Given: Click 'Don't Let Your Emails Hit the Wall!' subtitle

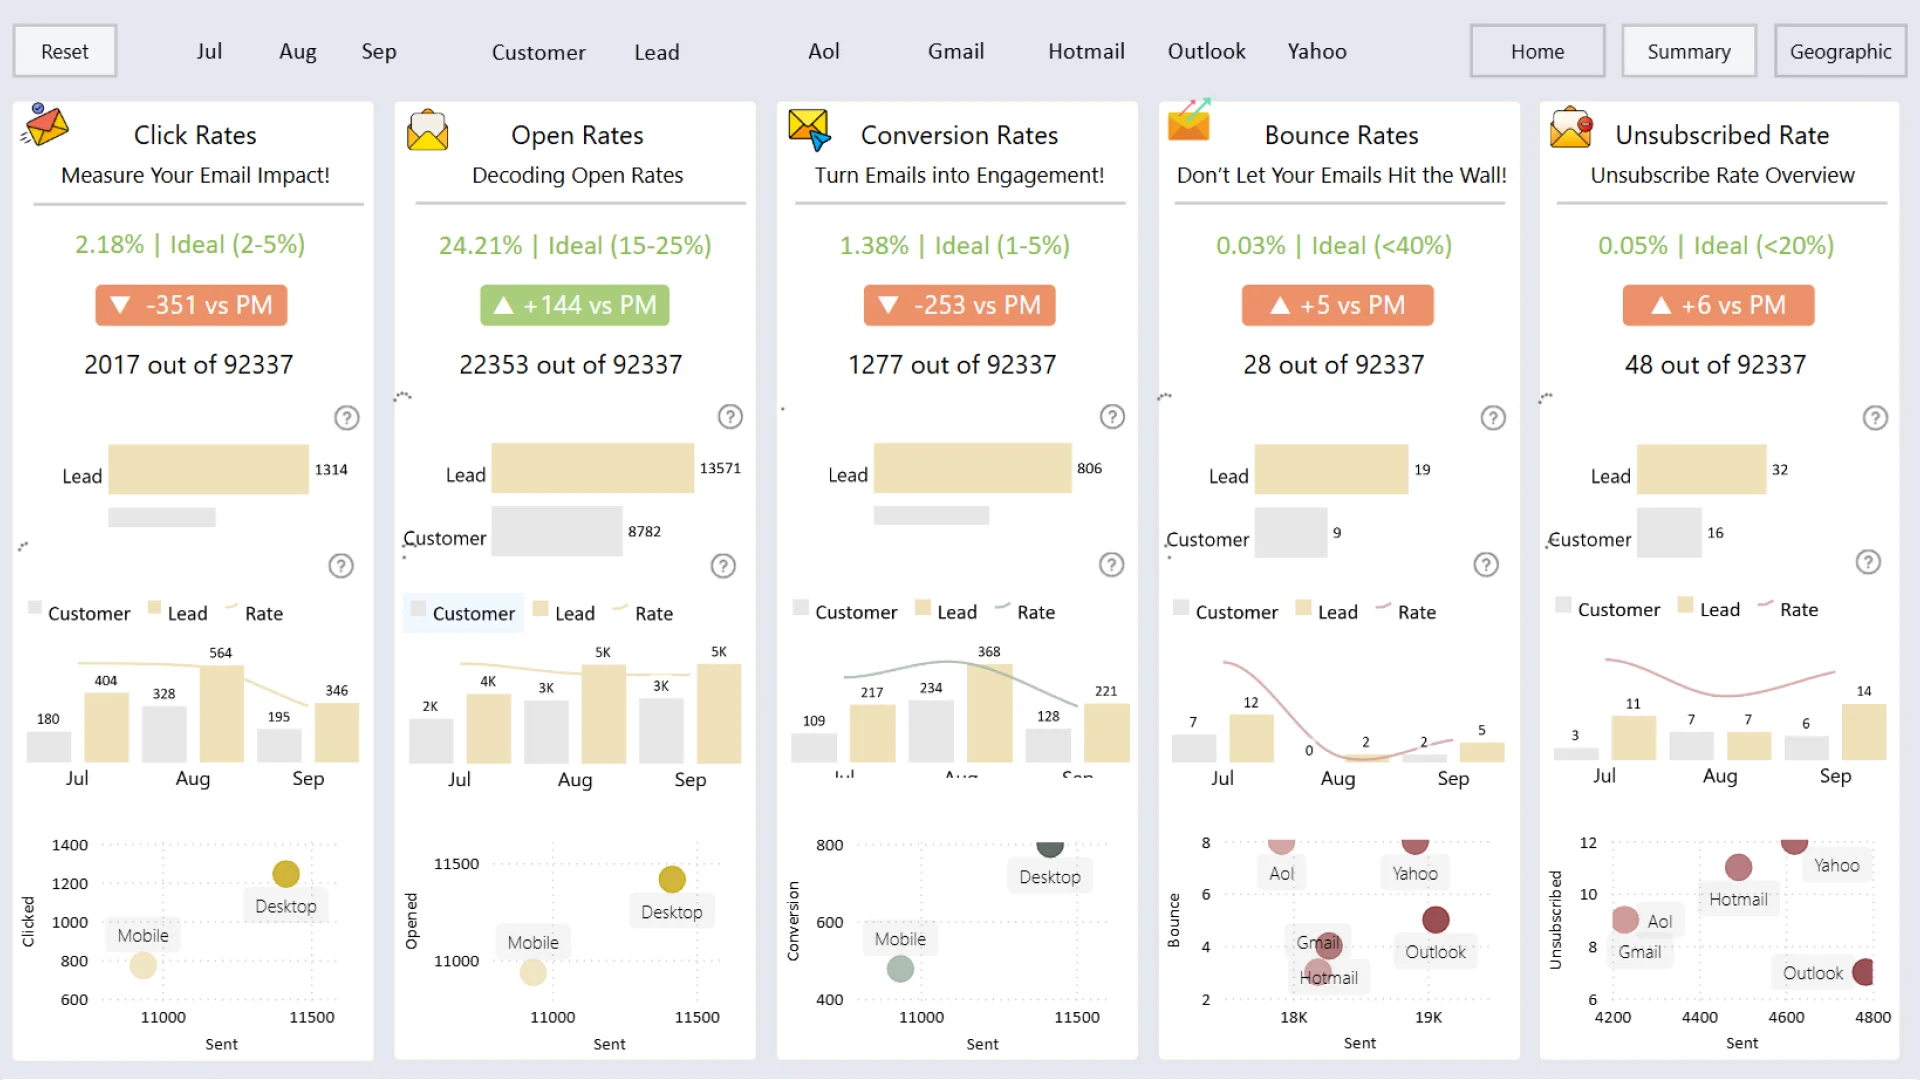Looking at the screenshot, I should click(x=1341, y=175).
